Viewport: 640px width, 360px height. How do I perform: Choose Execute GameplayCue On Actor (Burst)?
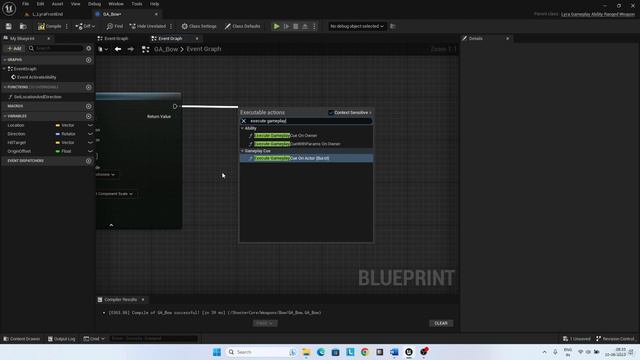pyautogui.click(x=306, y=158)
